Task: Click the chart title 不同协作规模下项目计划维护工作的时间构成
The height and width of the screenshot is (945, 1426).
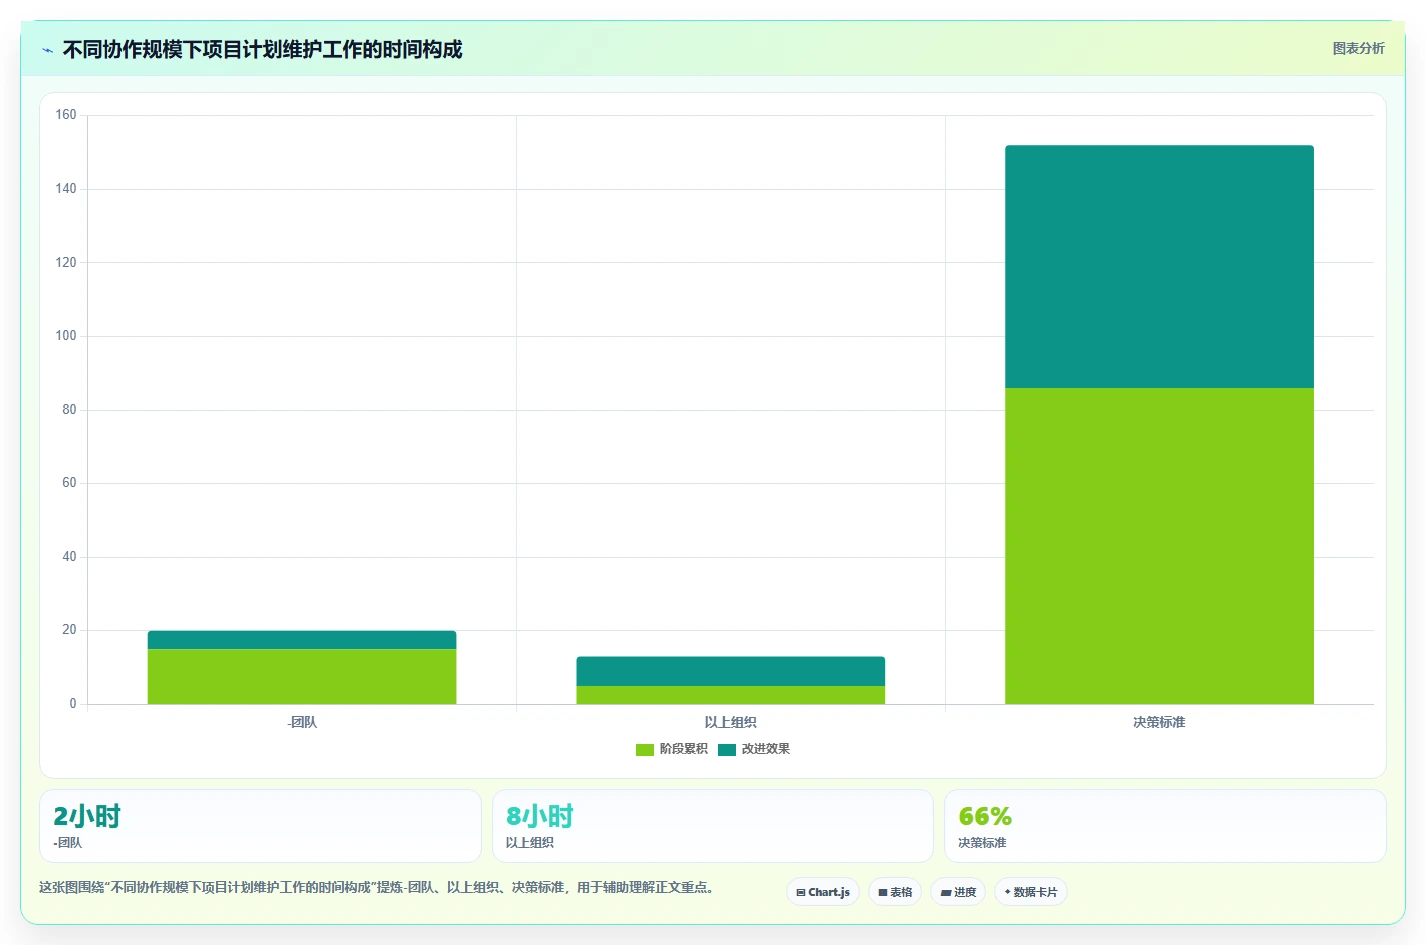Action: [x=263, y=50]
